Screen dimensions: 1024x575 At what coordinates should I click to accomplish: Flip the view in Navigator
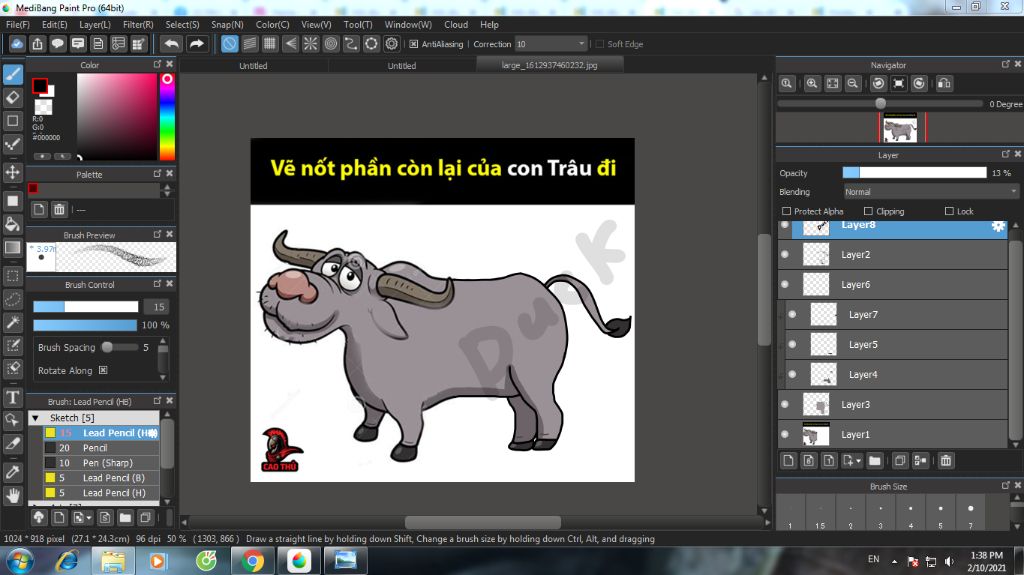coord(944,84)
